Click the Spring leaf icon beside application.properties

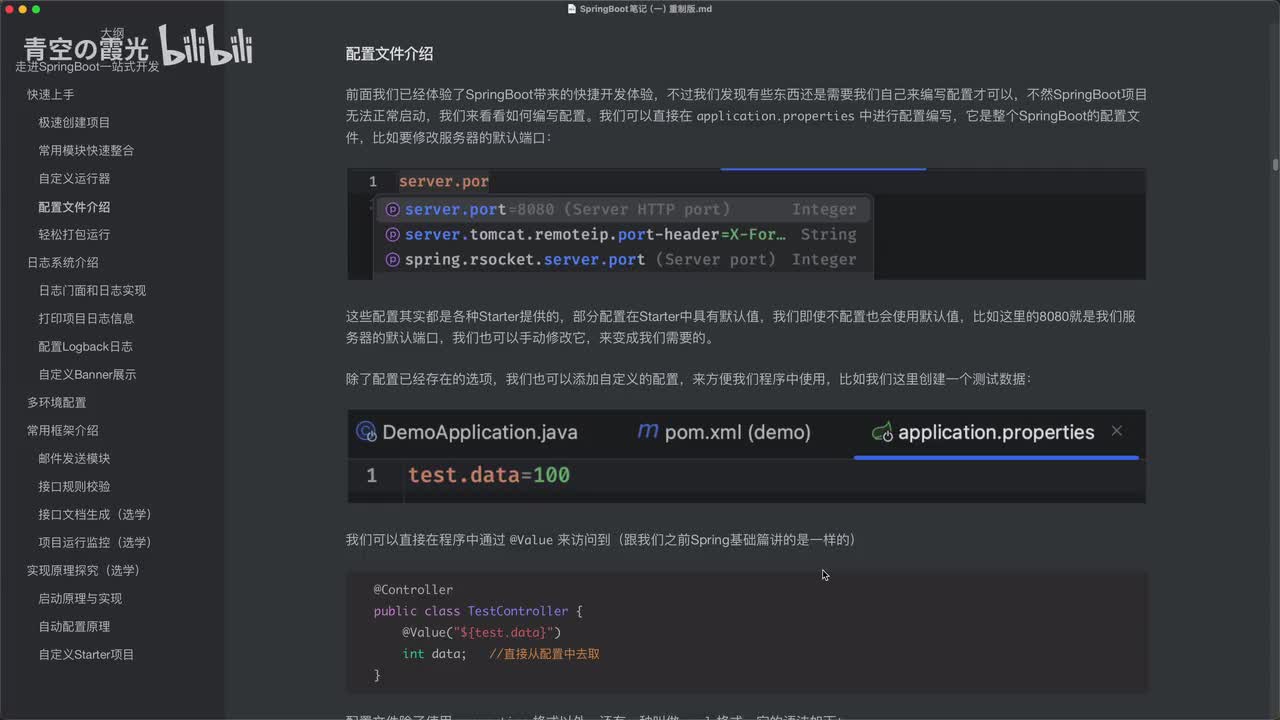[x=882, y=432]
